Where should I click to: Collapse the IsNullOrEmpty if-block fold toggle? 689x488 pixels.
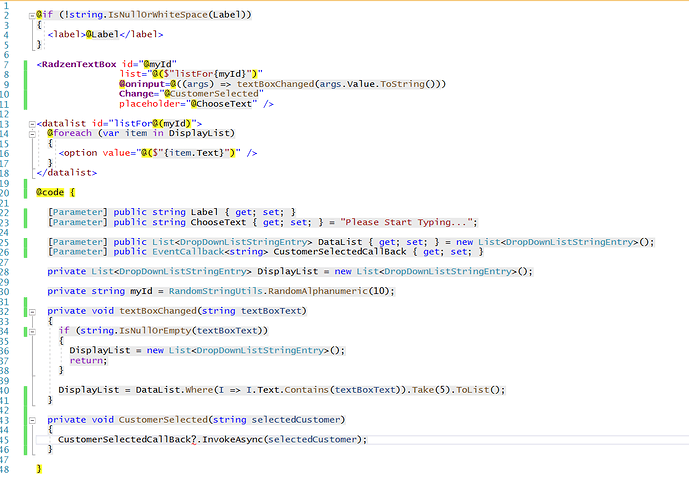click(x=32, y=332)
